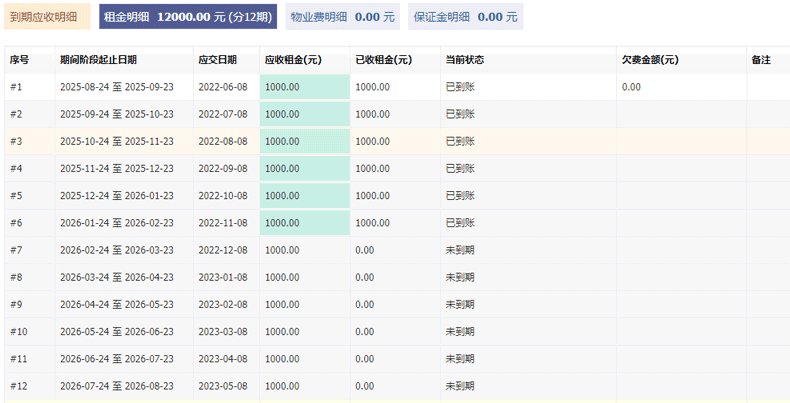Select highlighted row #3
This screenshot has width=790, height=403.
397,142
